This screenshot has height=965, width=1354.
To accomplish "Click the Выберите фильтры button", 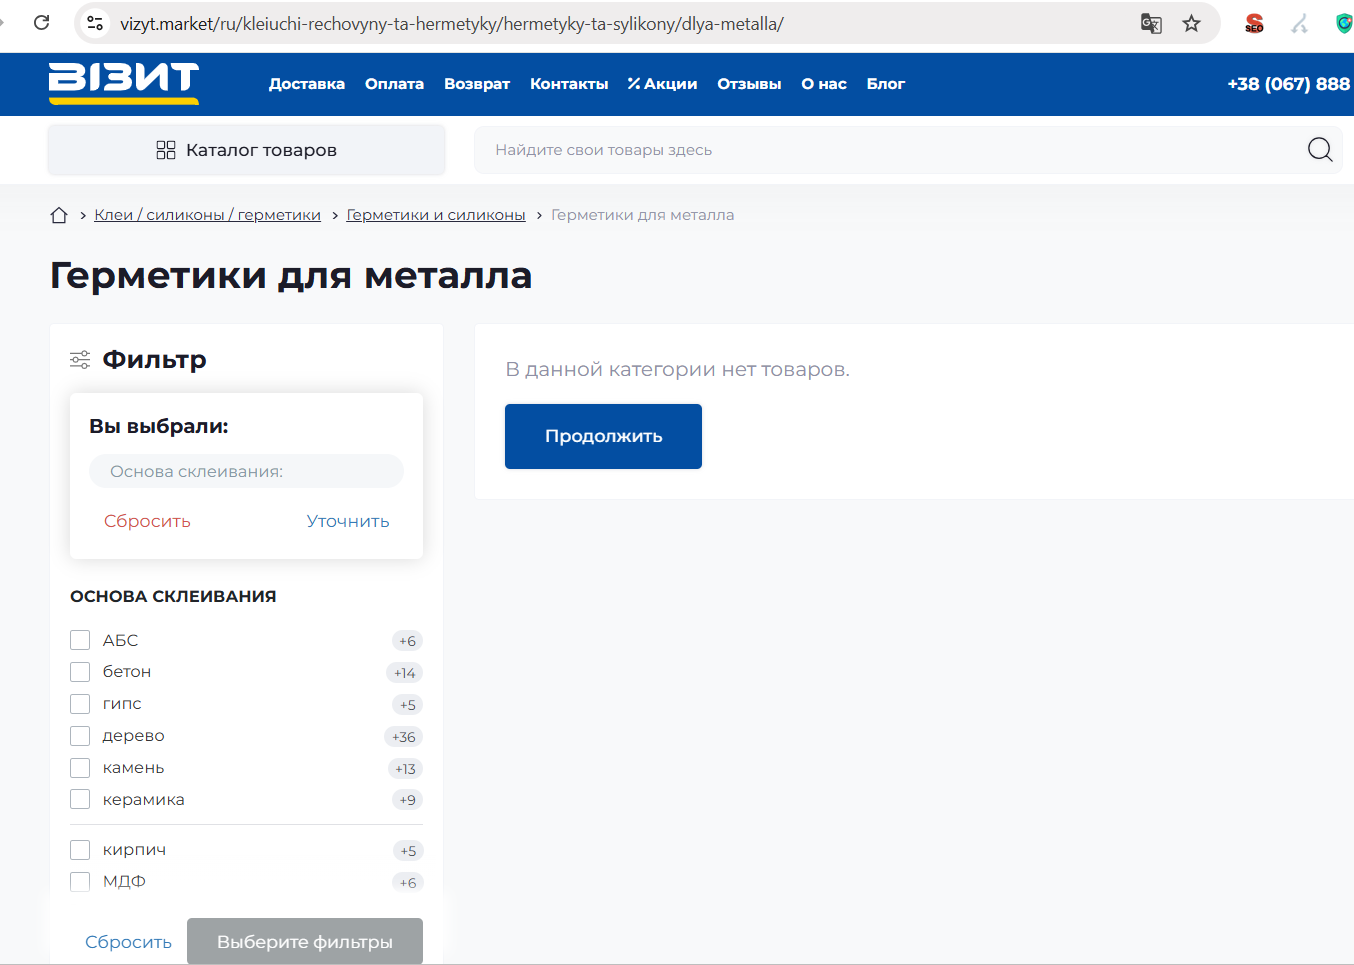I will (305, 942).
